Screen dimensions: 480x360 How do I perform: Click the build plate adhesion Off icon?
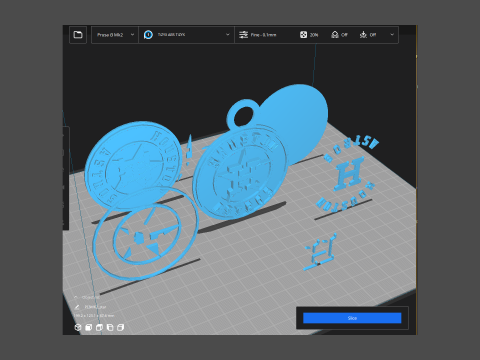click(363, 35)
